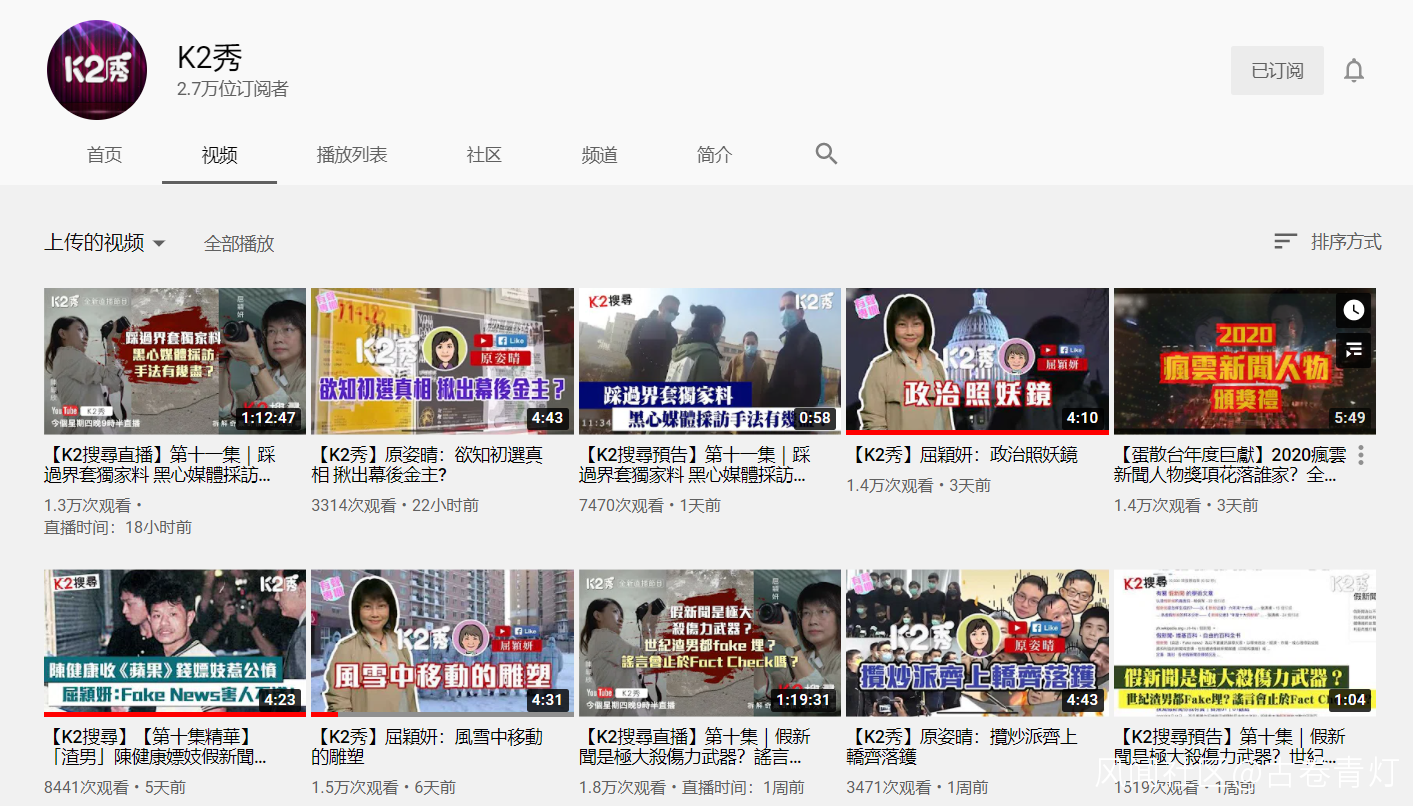Select the 视频 tab
1413x806 pixels.
(219, 155)
